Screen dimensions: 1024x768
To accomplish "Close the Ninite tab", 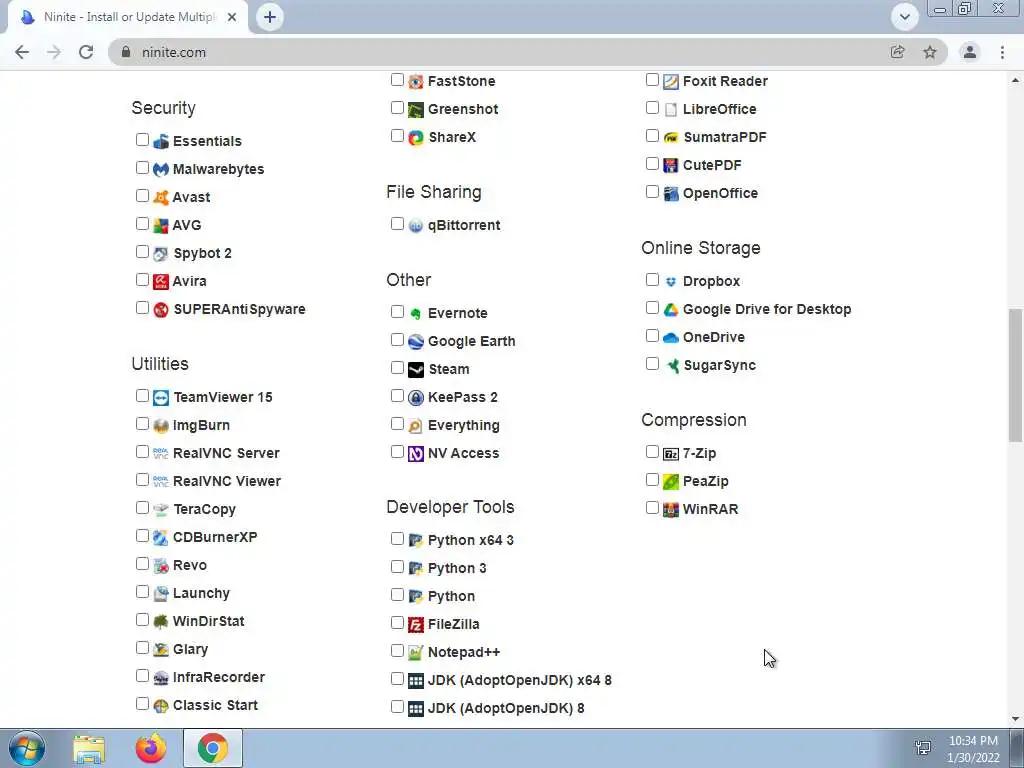I will pyautogui.click(x=232, y=18).
